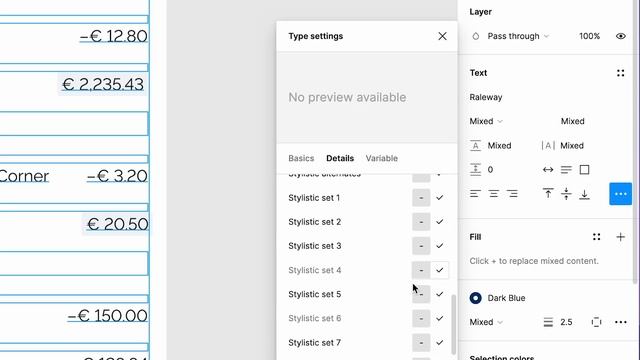Select fixed size text box icon

pos(584,170)
